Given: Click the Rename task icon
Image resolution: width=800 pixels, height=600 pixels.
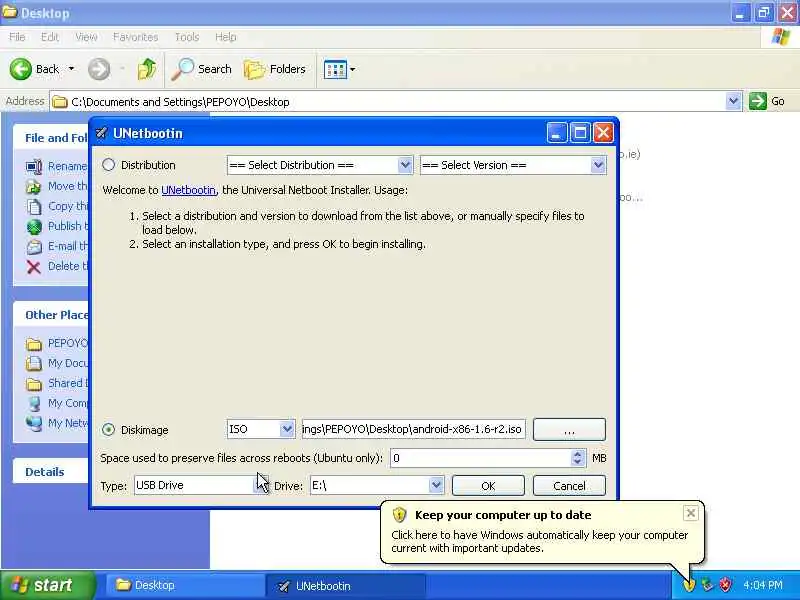Looking at the screenshot, I should (34, 166).
